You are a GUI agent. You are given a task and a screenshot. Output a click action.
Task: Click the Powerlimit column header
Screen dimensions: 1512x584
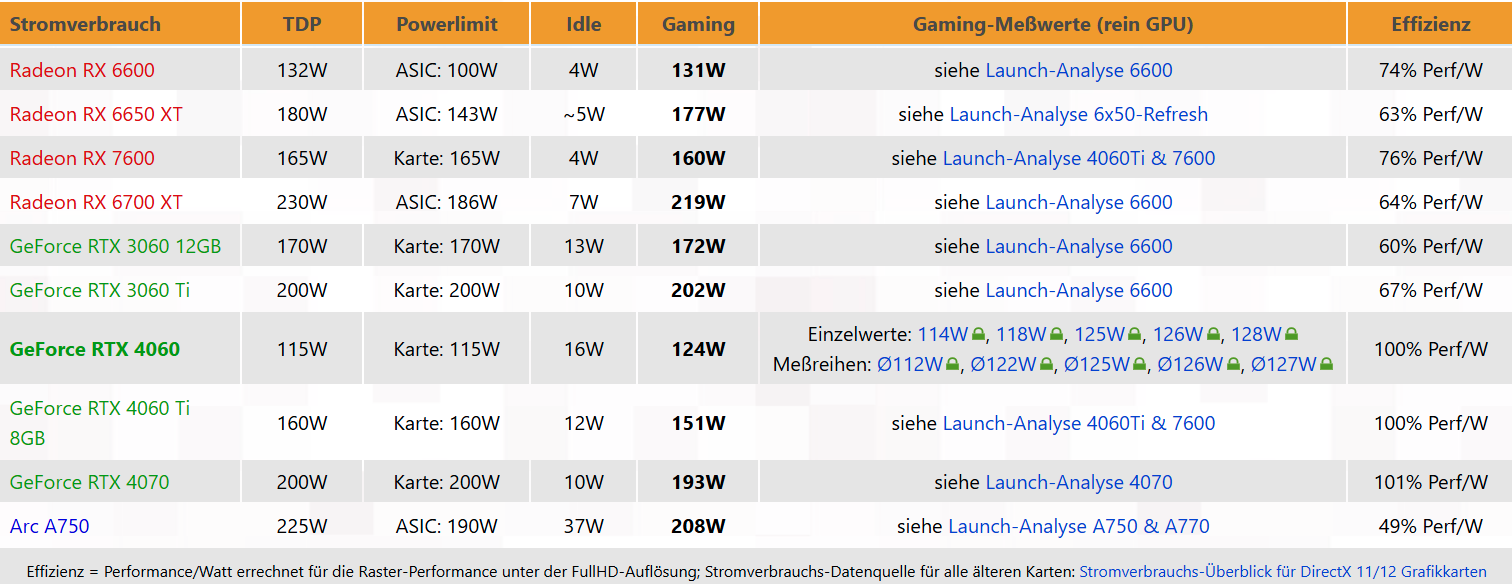pos(446,24)
